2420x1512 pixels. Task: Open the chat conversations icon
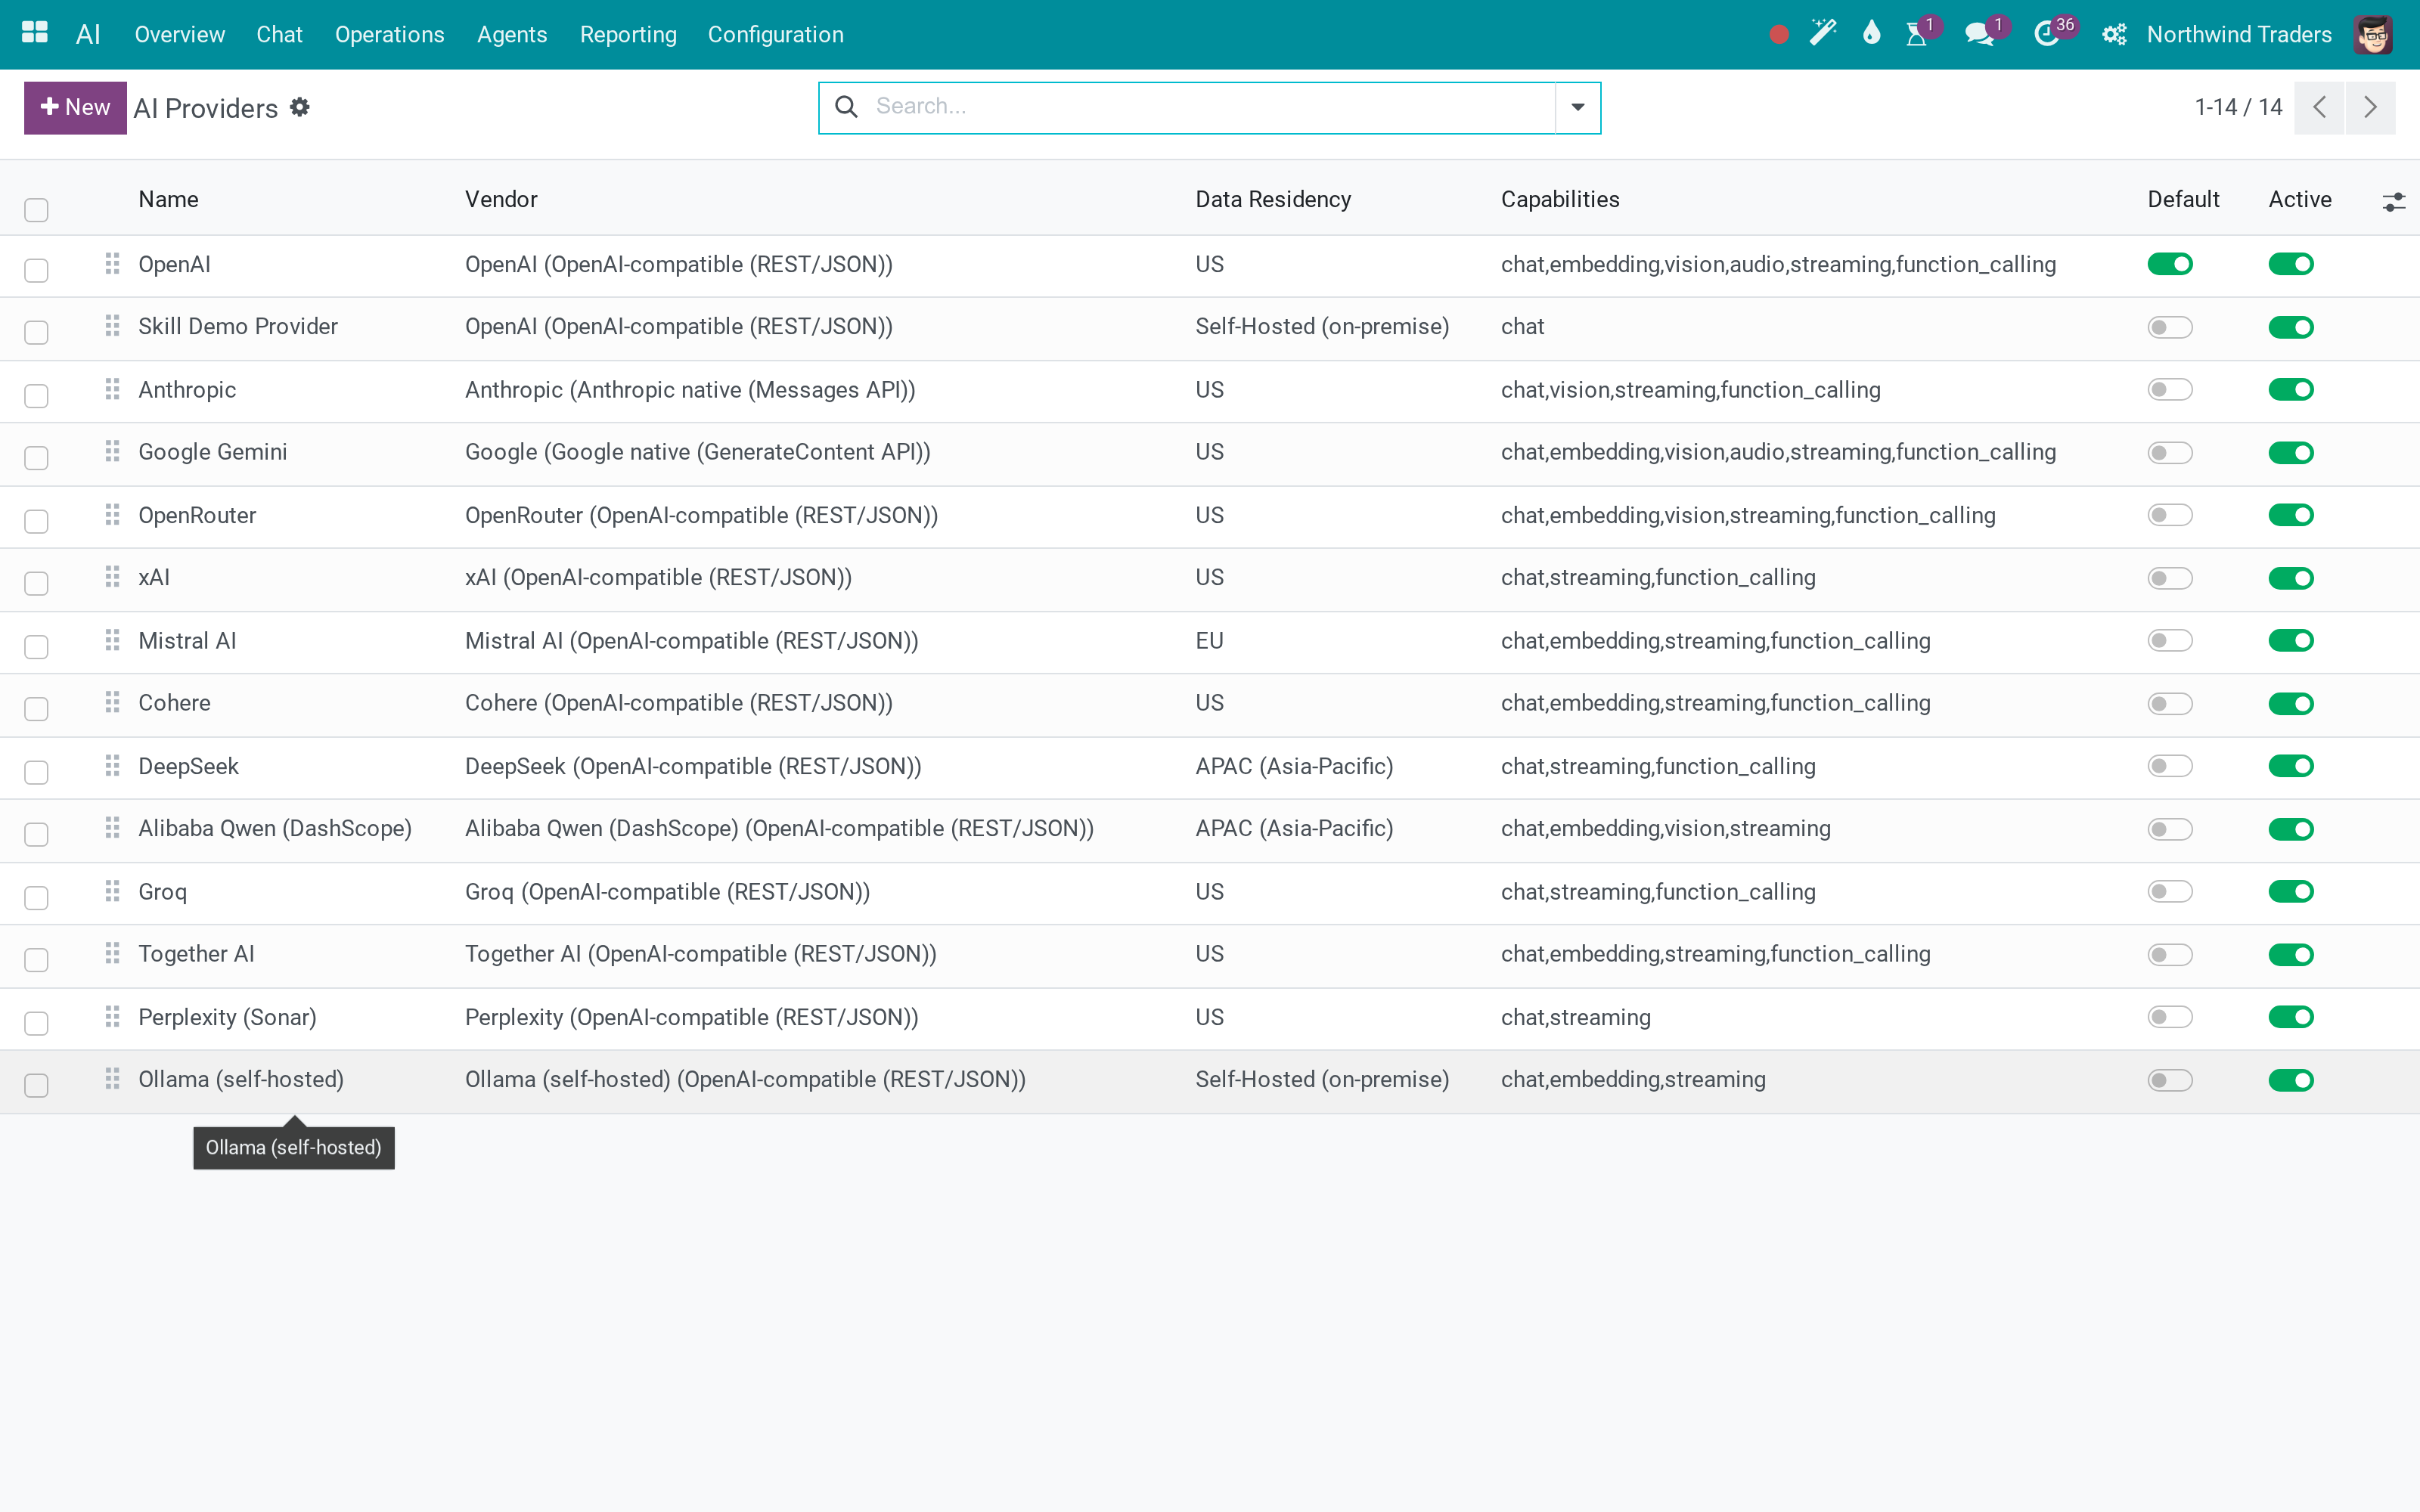coord(1979,34)
